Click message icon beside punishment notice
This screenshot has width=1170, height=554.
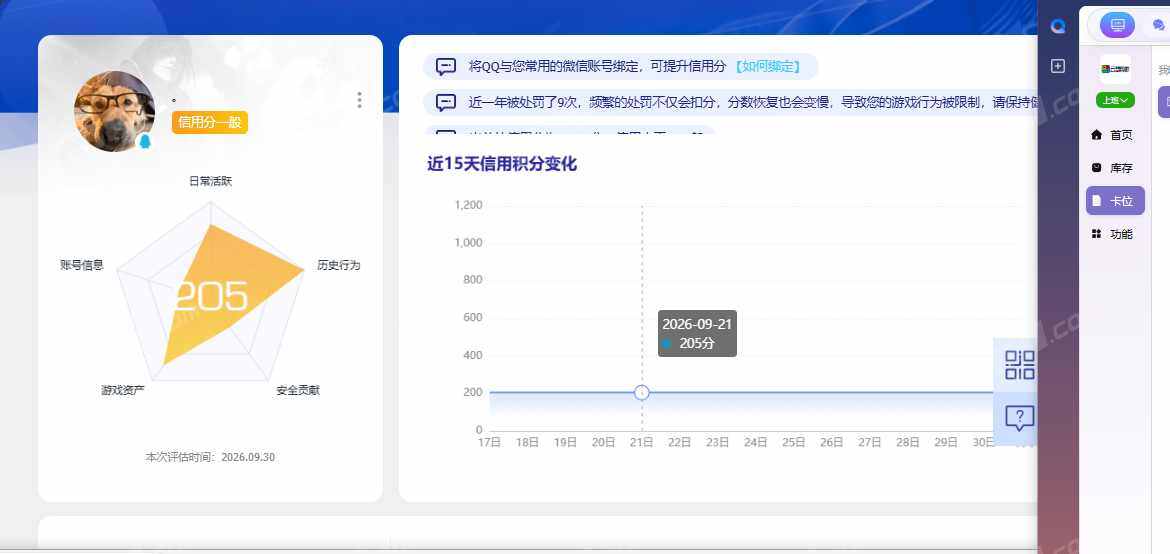tap(445, 102)
